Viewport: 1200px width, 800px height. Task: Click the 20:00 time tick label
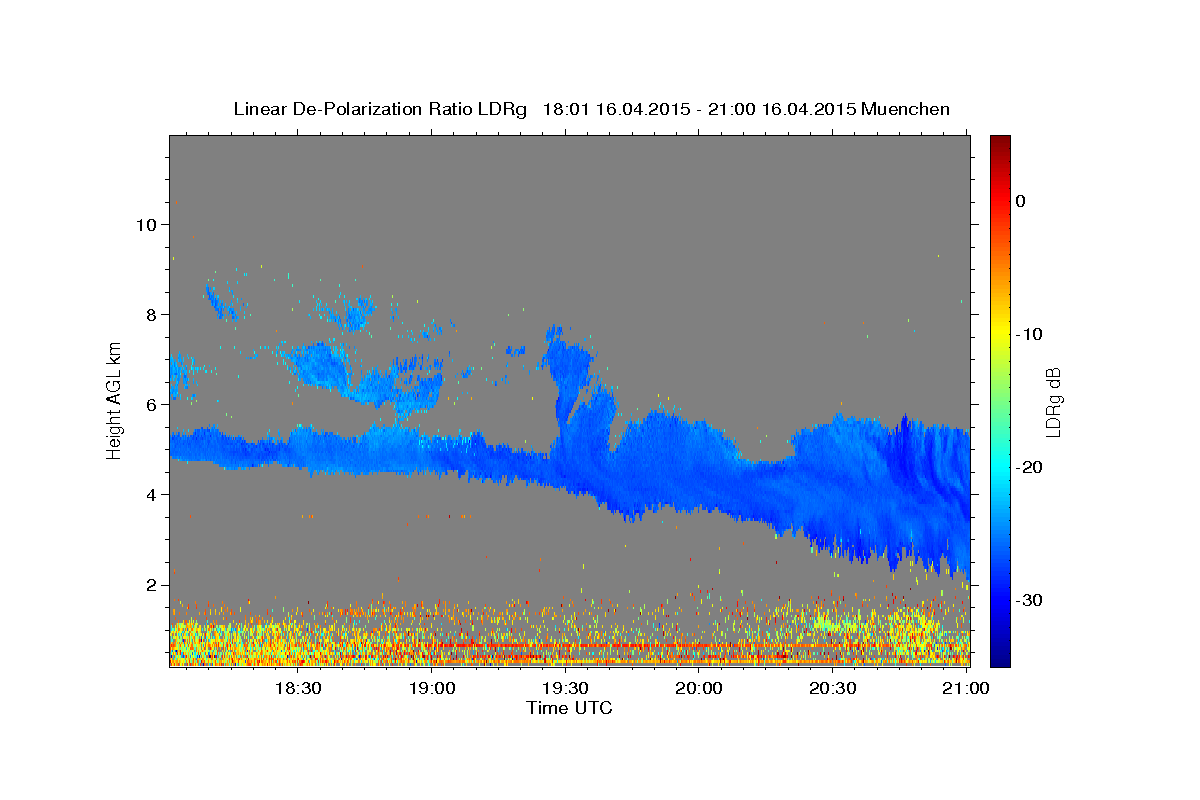[x=698, y=688]
